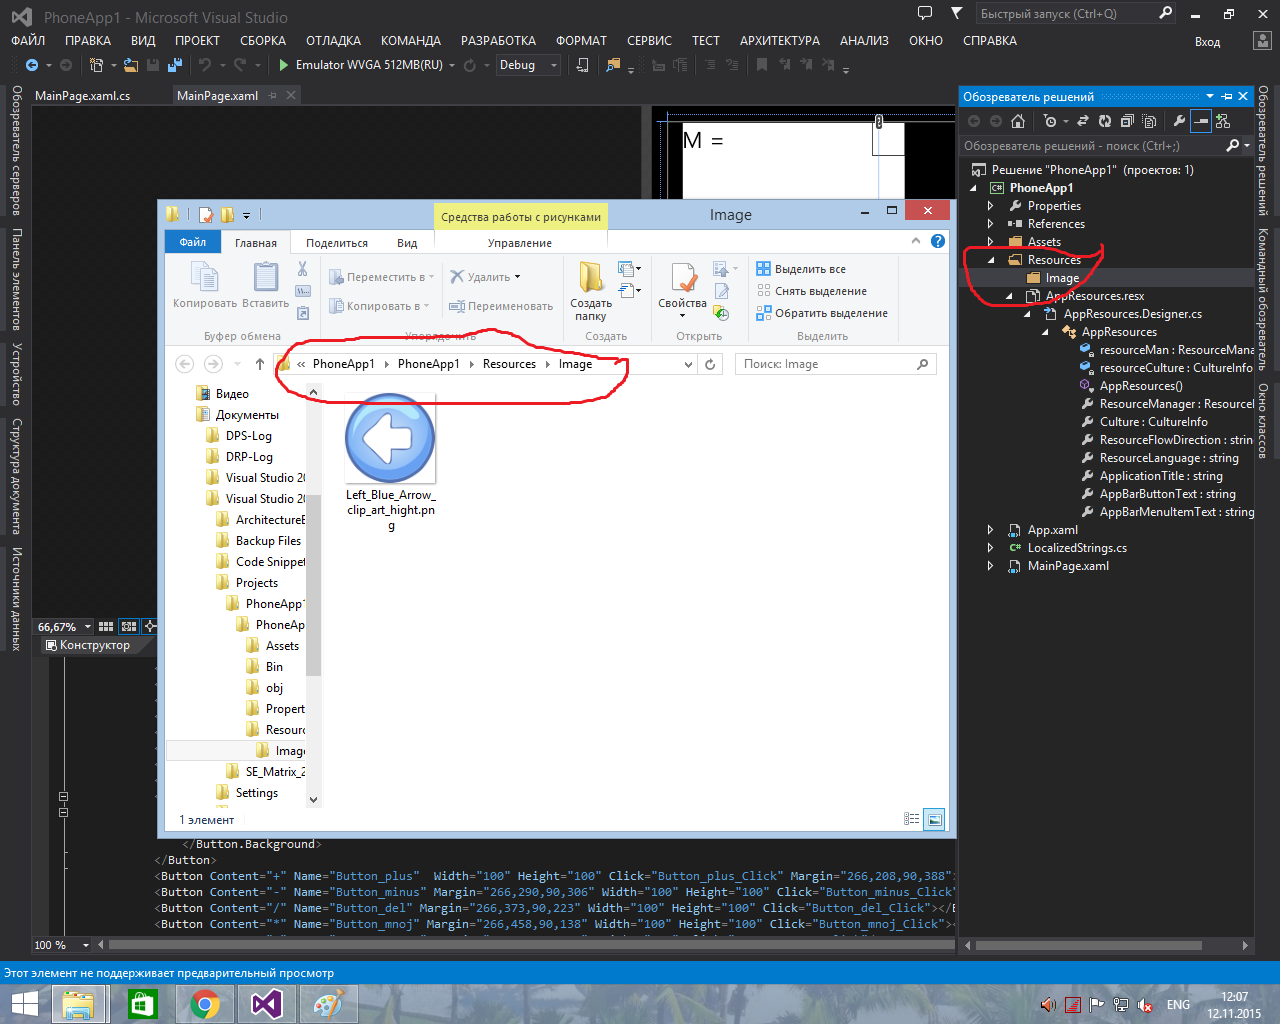The height and width of the screenshot is (1024, 1280).
Task: Start debugging with the green play icon
Action: [284, 65]
